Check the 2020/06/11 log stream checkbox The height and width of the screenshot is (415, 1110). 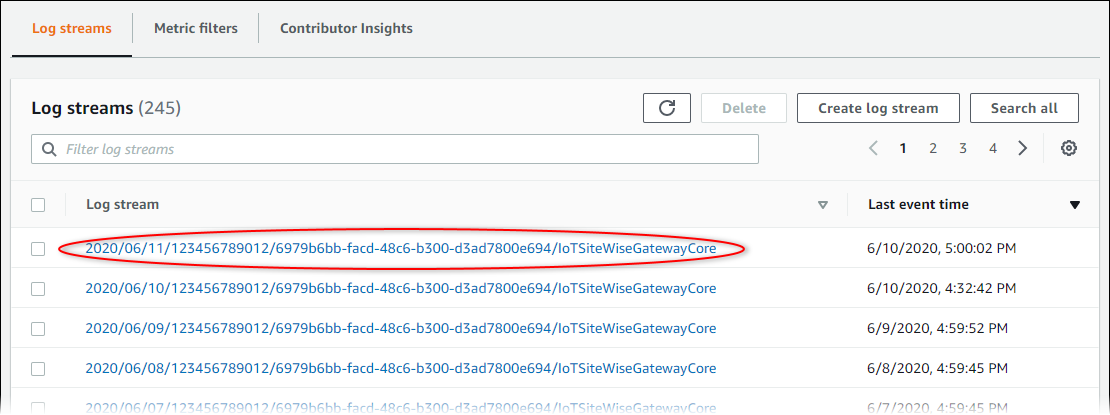38,249
